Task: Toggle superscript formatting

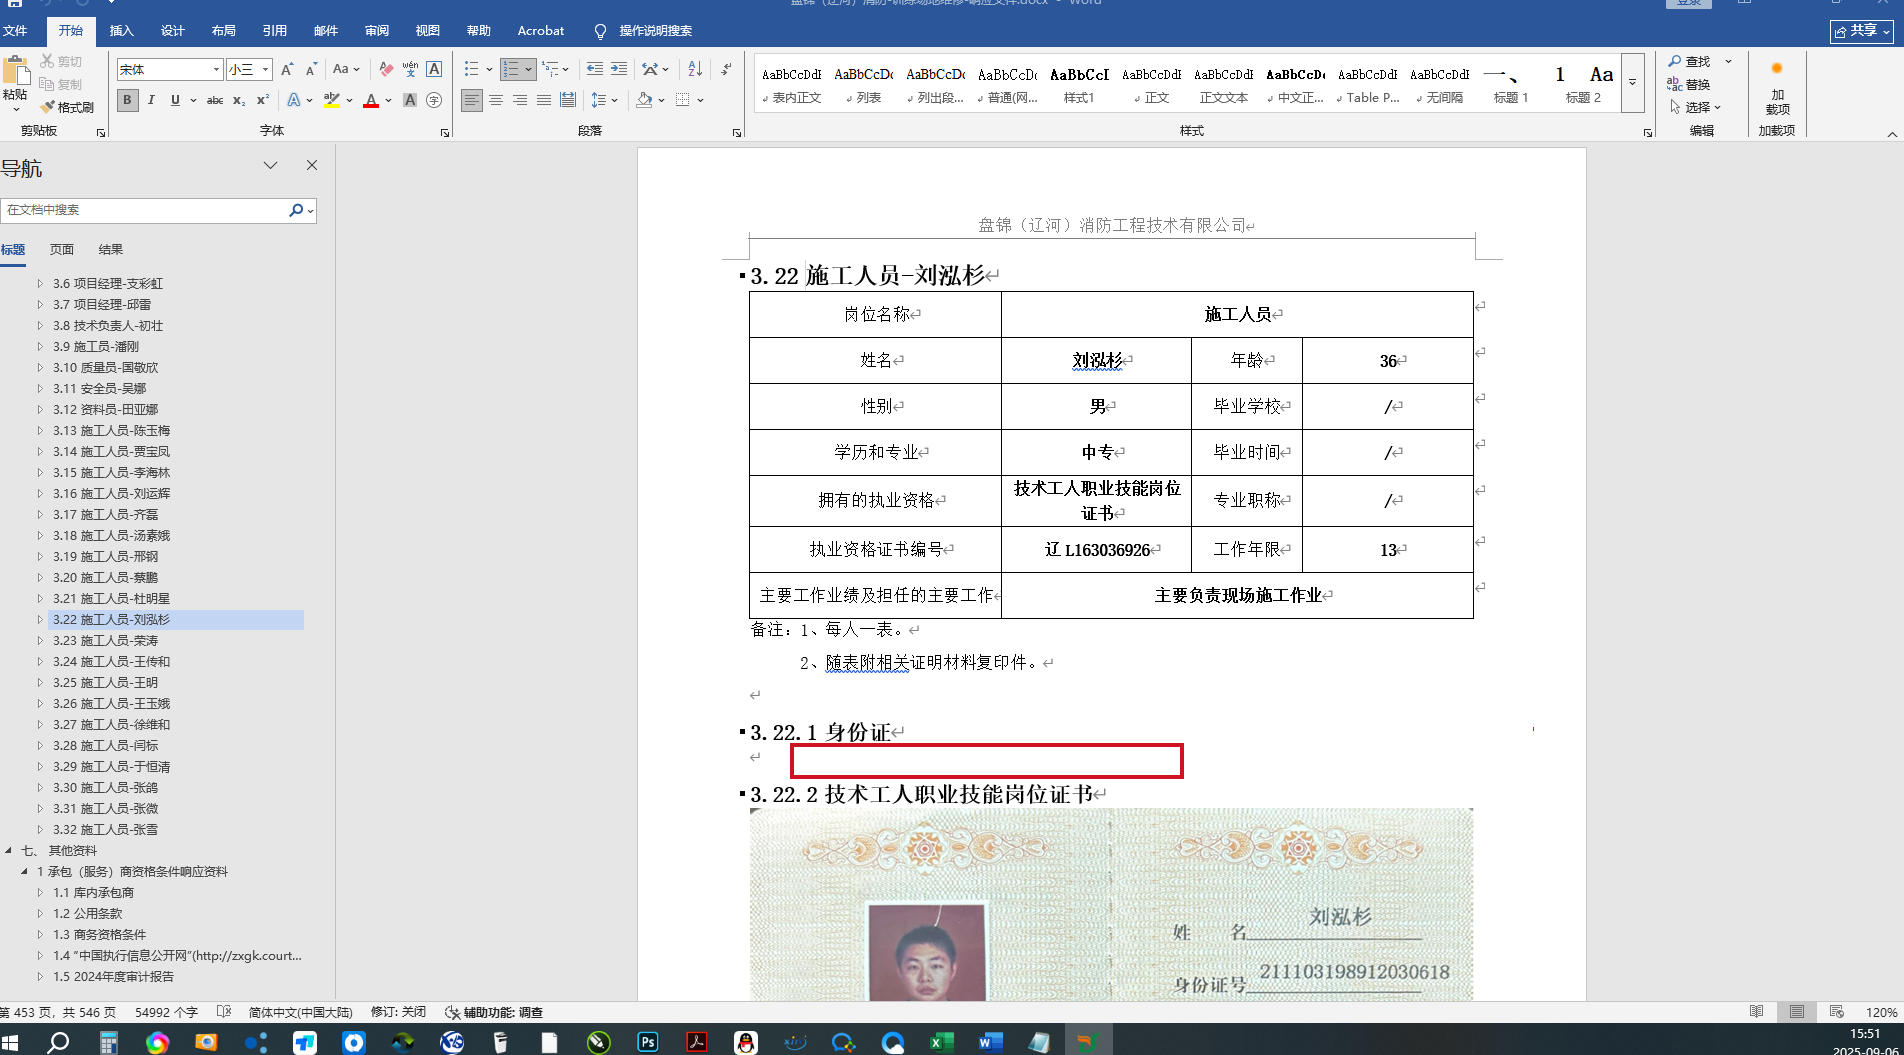Action: [x=263, y=100]
